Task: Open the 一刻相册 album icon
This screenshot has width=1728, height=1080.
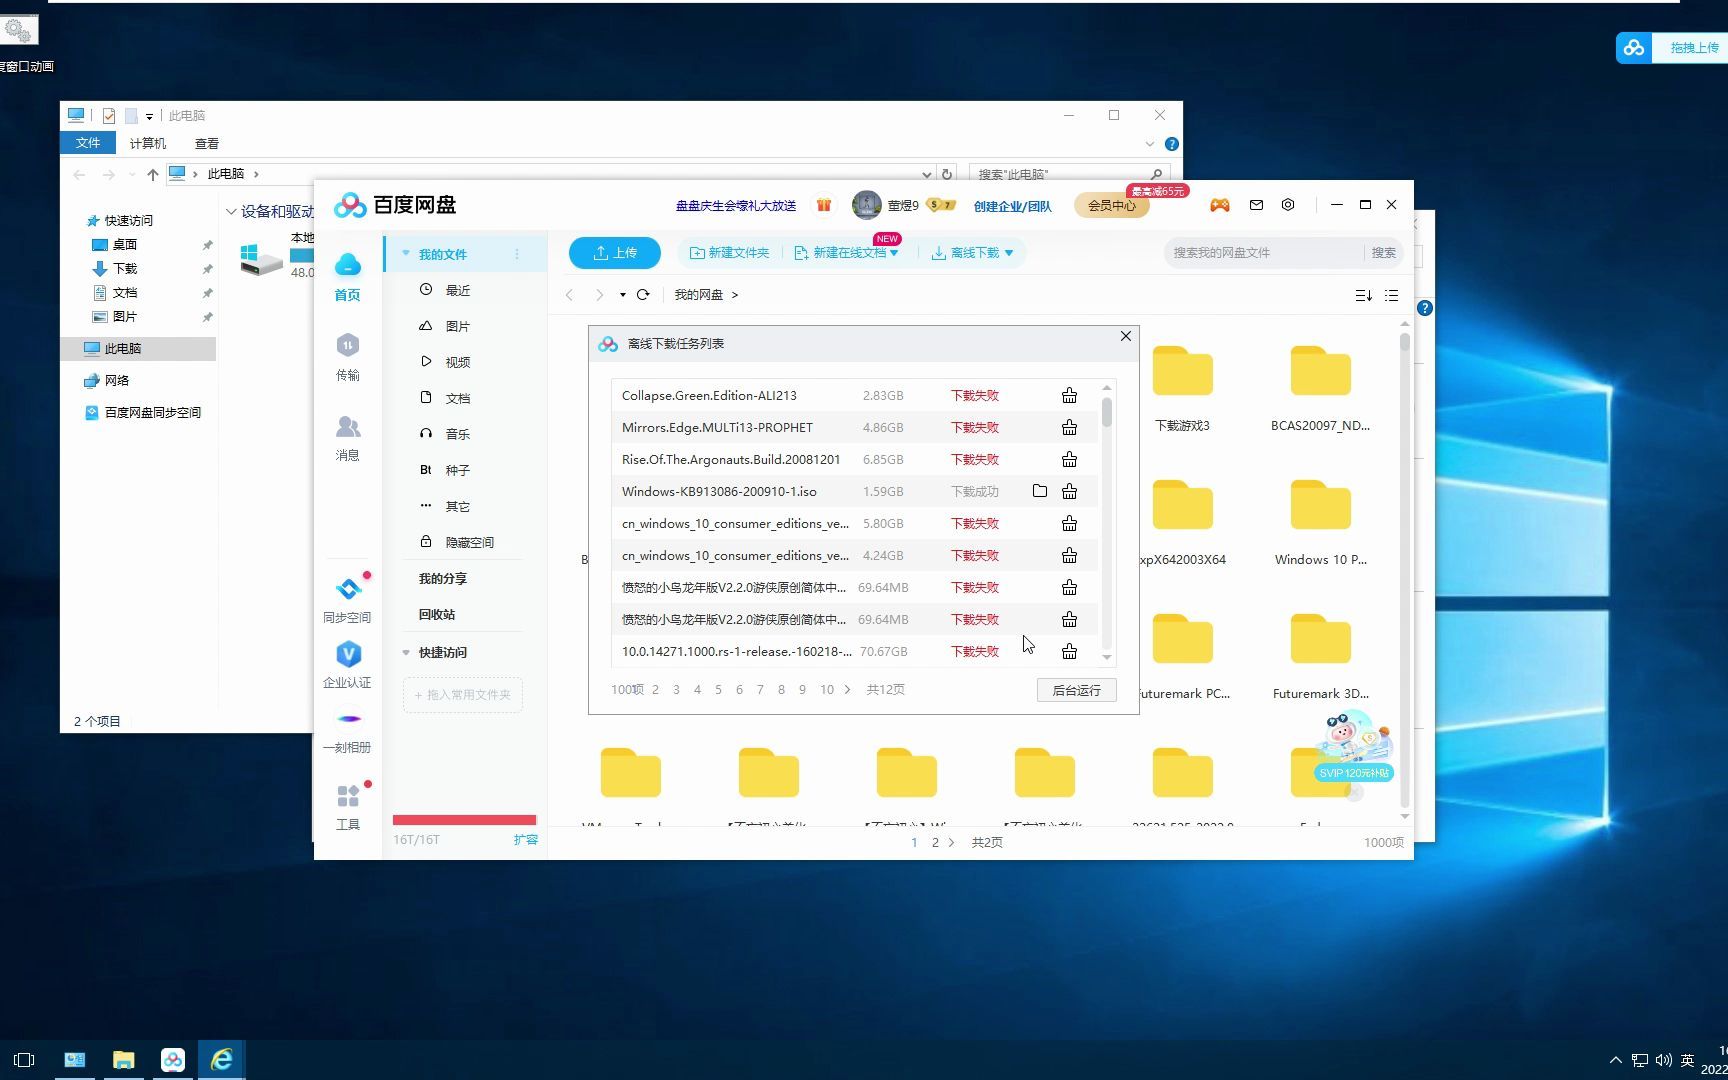Action: (x=348, y=719)
